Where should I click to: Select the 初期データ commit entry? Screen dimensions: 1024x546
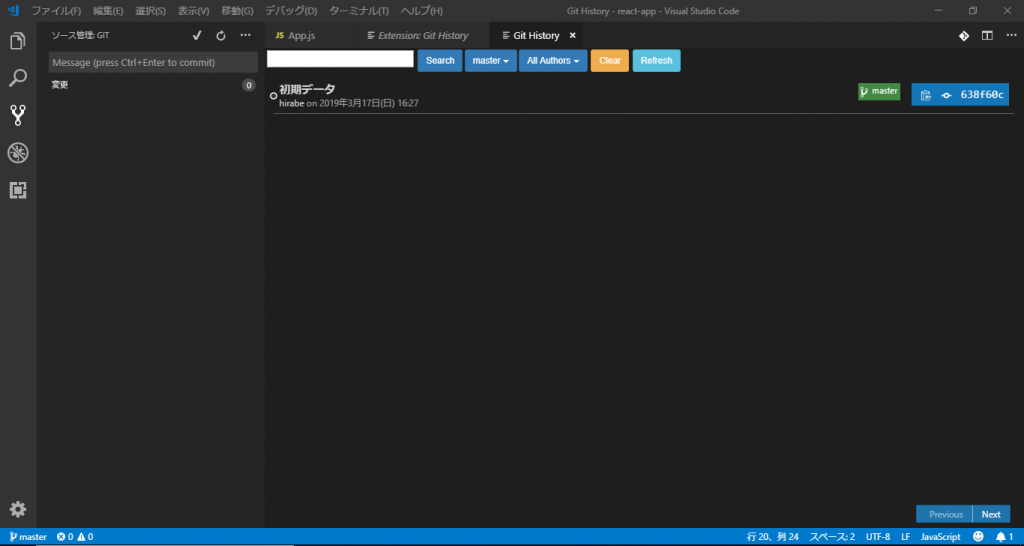pyautogui.click(x=307, y=89)
